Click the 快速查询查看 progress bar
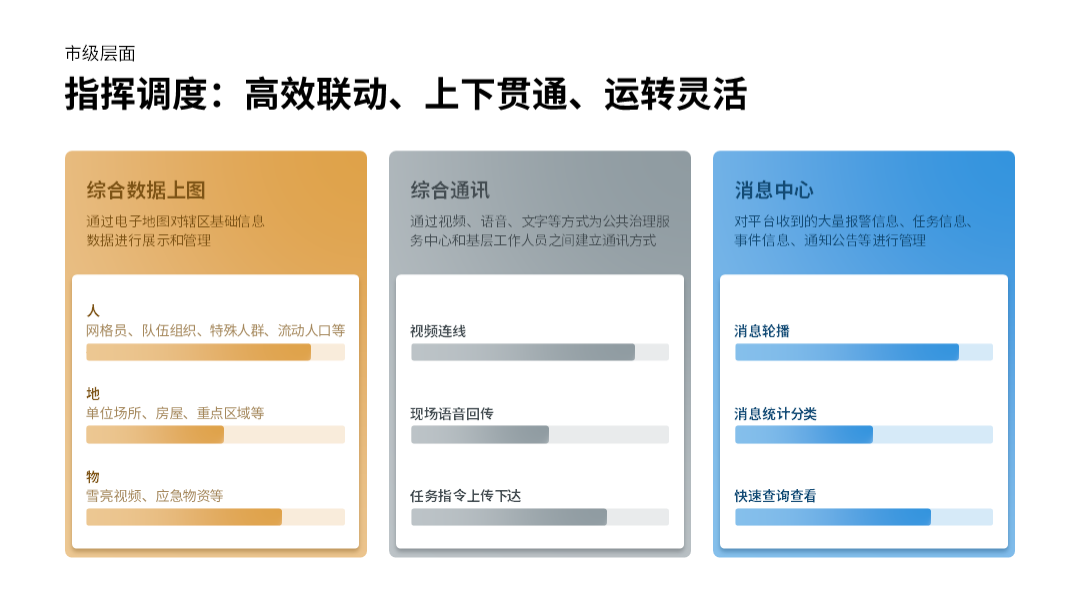 pyautogui.click(x=863, y=517)
